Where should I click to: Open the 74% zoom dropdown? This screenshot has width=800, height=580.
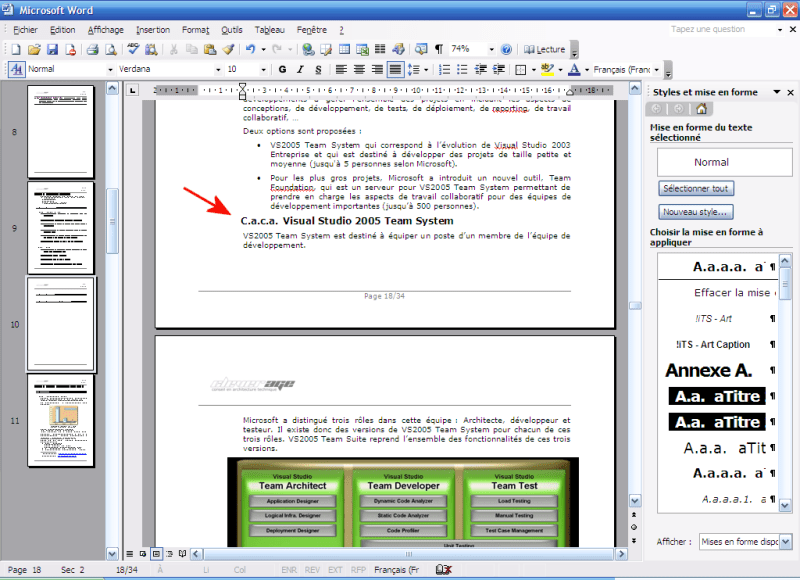tap(491, 49)
